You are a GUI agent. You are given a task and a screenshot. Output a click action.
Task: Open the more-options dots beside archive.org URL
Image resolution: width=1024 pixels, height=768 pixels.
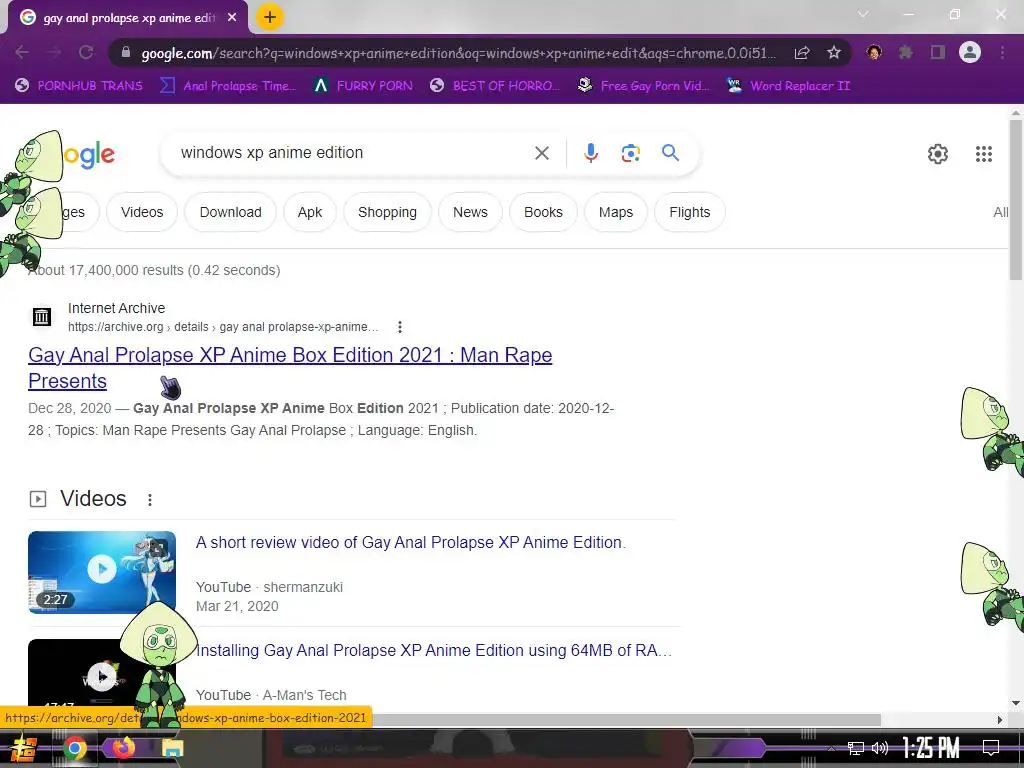(x=400, y=327)
